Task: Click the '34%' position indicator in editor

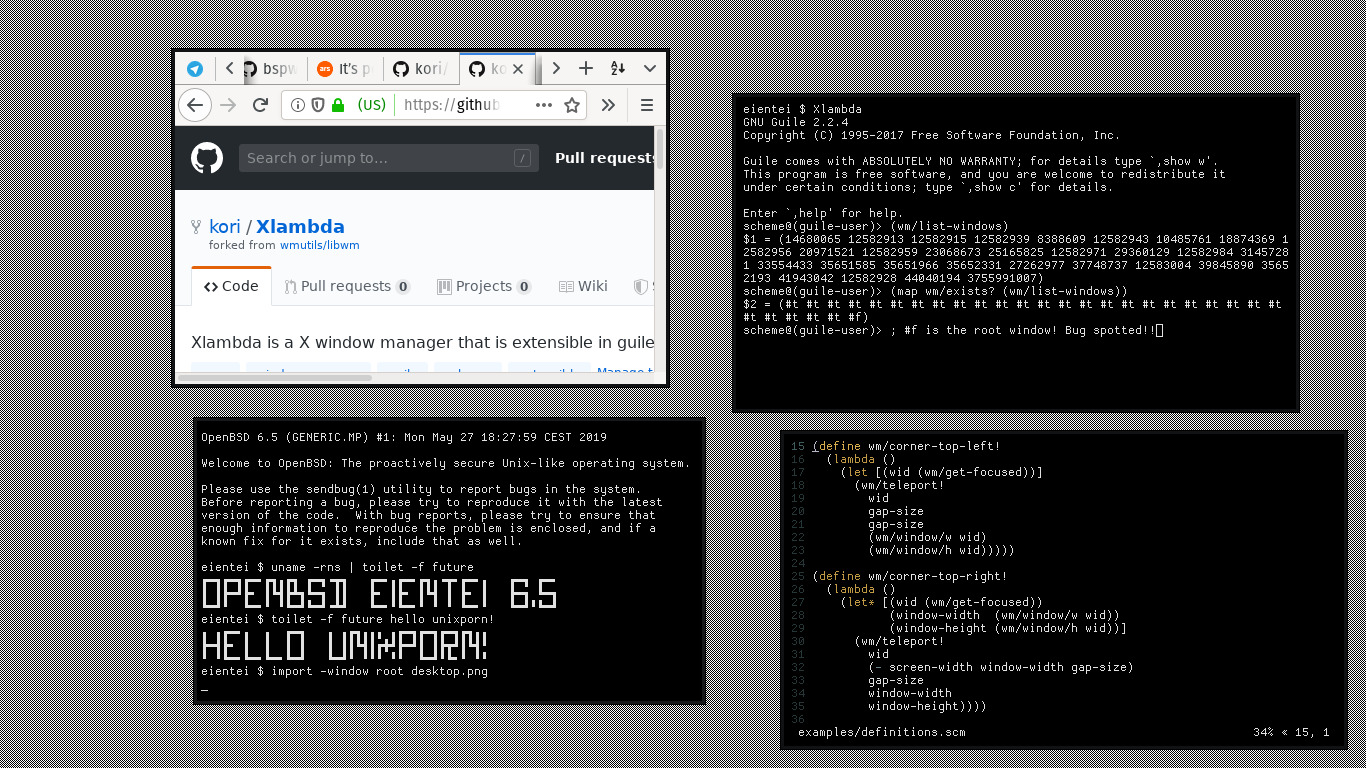Action: 1263,732
